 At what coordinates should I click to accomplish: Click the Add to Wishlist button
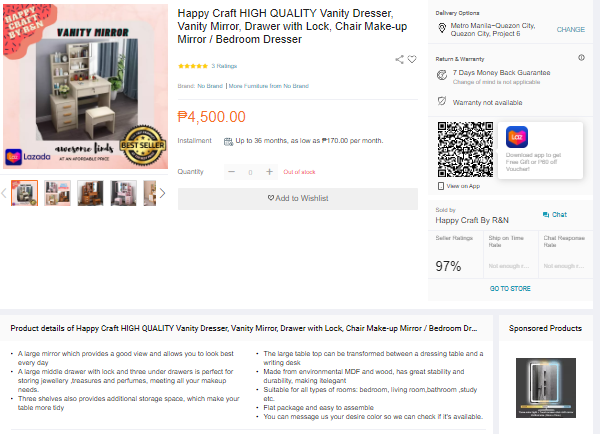[298, 199]
